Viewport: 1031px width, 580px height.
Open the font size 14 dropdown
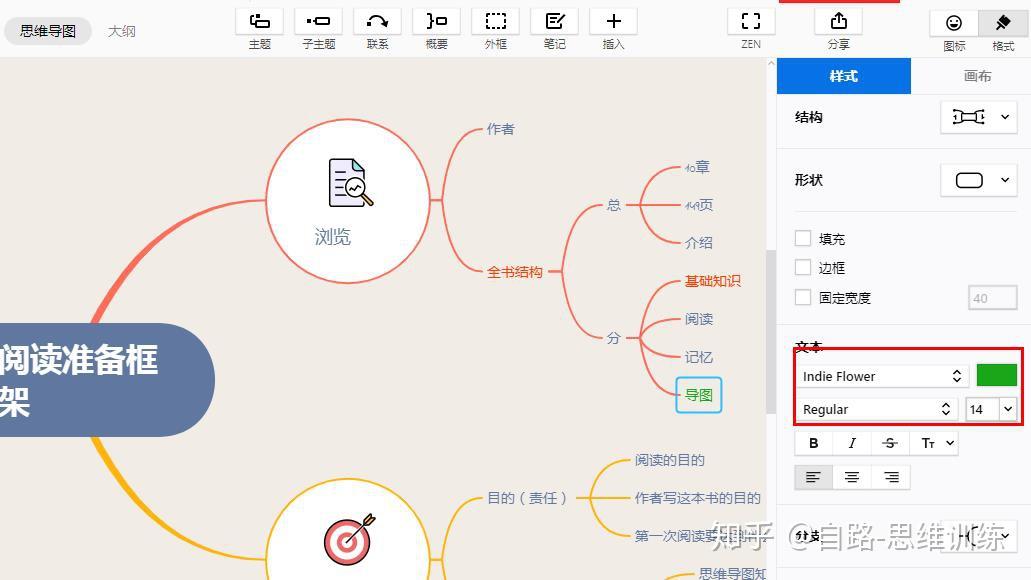coord(1007,409)
